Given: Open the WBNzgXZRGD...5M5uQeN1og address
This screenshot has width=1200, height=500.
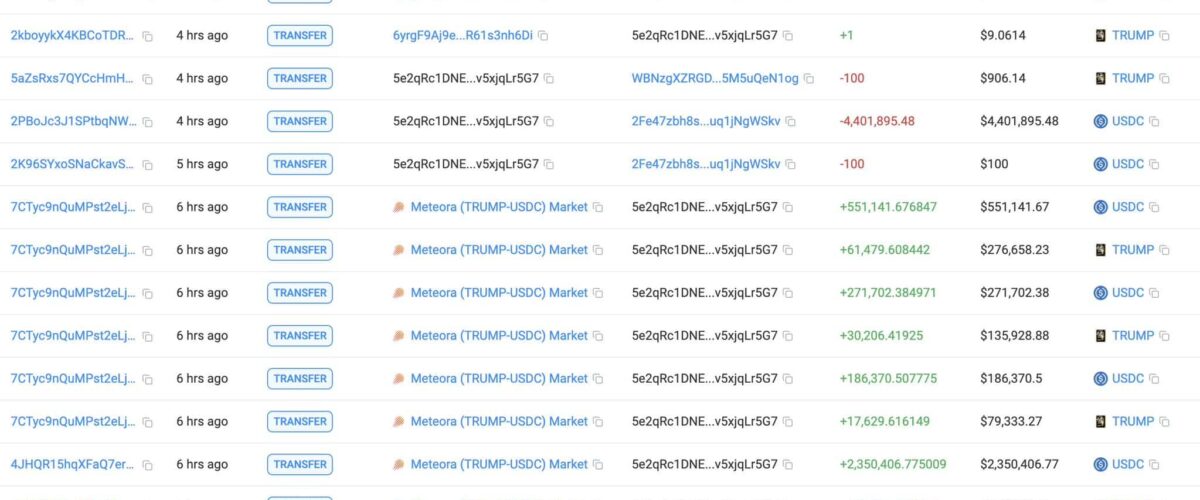Looking at the screenshot, I should tap(715, 78).
